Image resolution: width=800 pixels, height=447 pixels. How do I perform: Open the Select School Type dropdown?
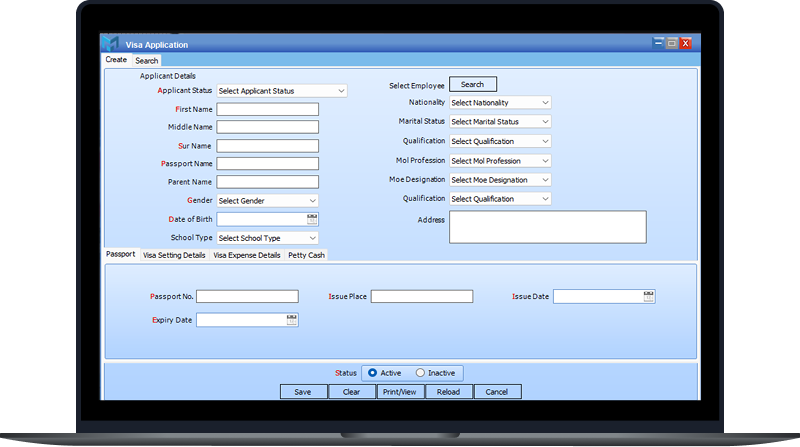click(267, 238)
